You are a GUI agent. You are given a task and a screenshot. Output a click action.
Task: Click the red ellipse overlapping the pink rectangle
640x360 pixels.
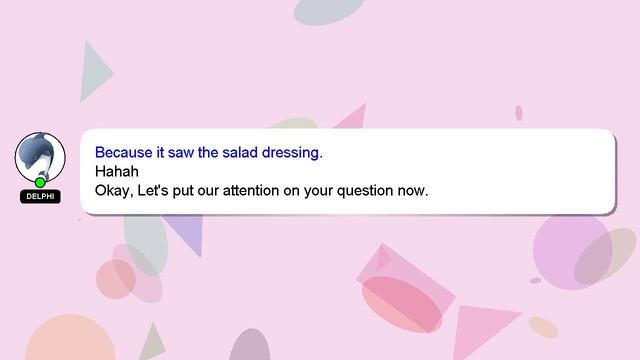[x=402, y=304]
